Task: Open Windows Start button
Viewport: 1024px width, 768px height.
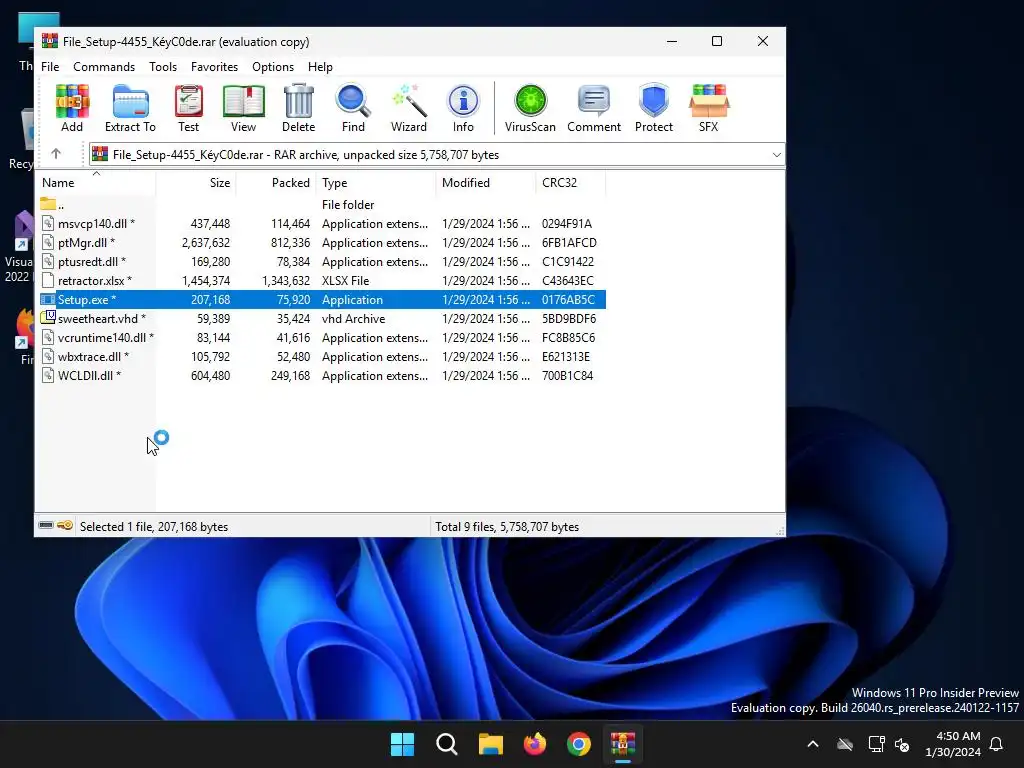Action: pyautogui.click(x=402, y=744)
